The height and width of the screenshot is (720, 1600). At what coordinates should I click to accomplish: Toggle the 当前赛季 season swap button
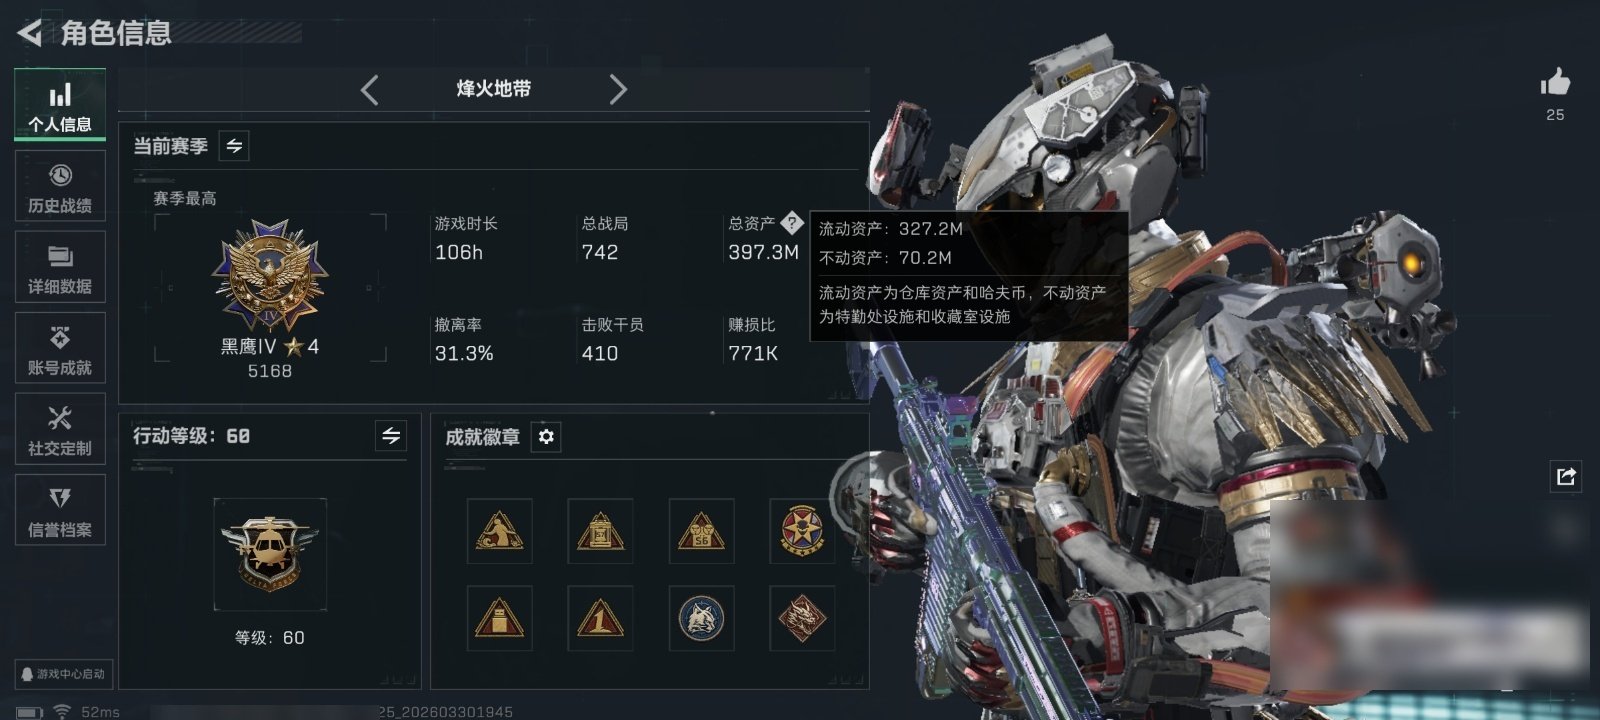[234, 146]
